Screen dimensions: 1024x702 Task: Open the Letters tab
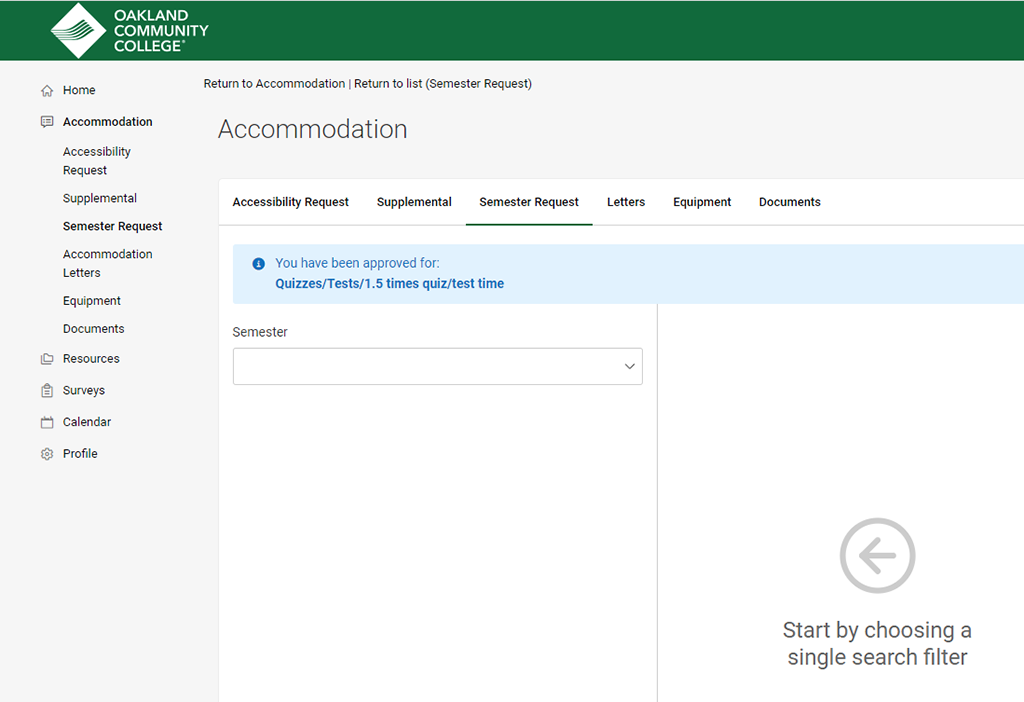(626, 202)
